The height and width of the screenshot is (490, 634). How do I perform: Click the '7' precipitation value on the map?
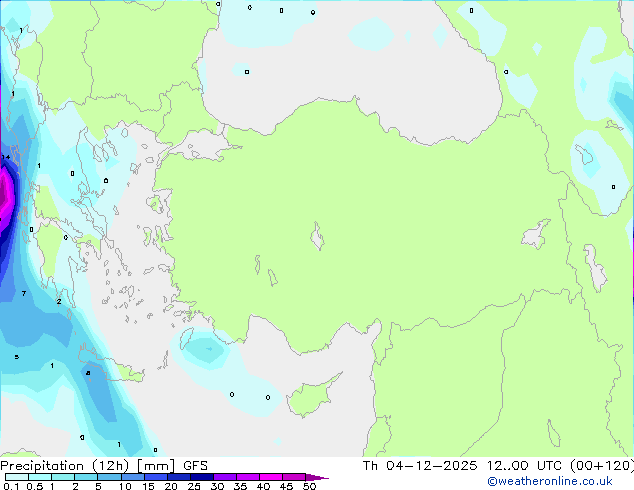tap(24, 294)
